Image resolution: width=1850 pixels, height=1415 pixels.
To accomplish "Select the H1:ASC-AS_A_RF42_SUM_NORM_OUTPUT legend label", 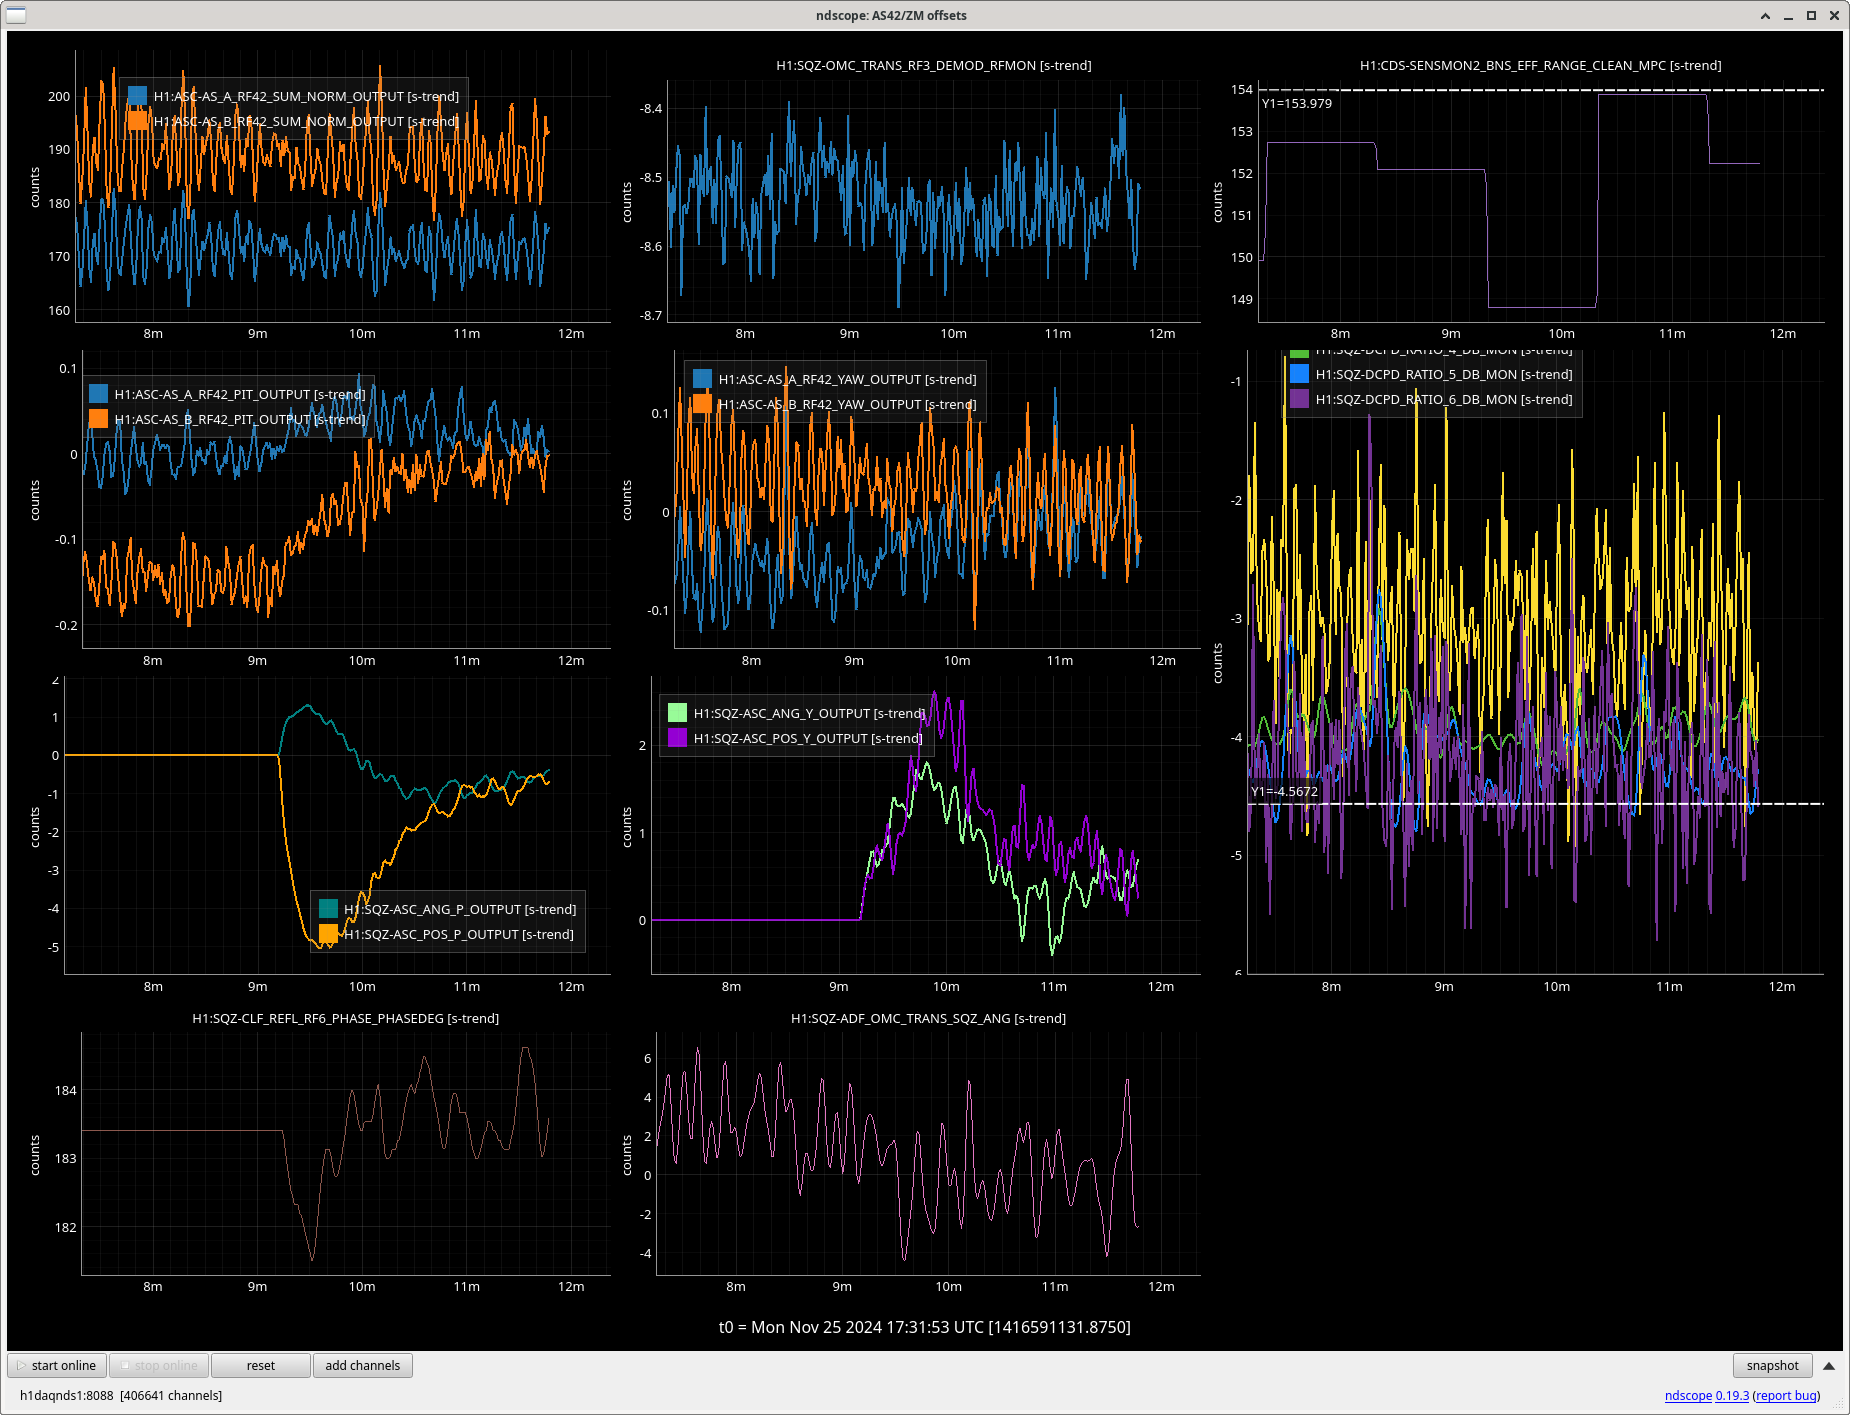I will click(306, 96).
